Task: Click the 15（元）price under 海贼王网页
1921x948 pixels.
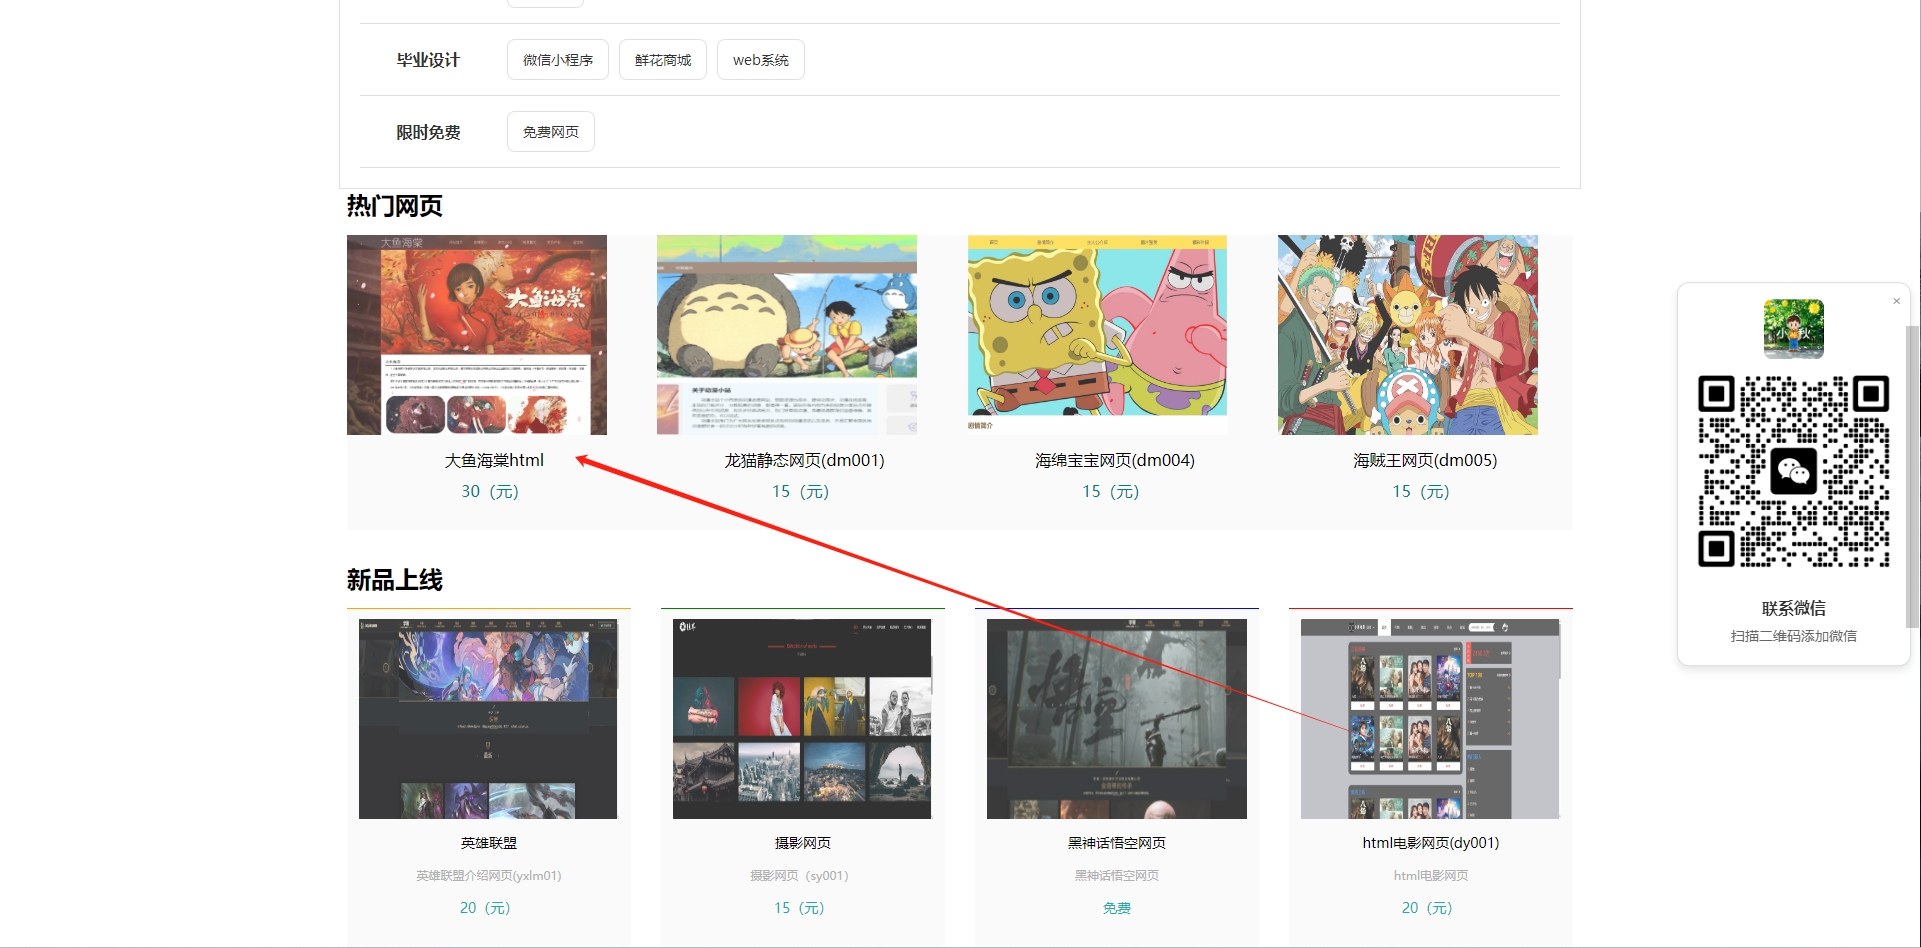Action: pos(1421,491)
